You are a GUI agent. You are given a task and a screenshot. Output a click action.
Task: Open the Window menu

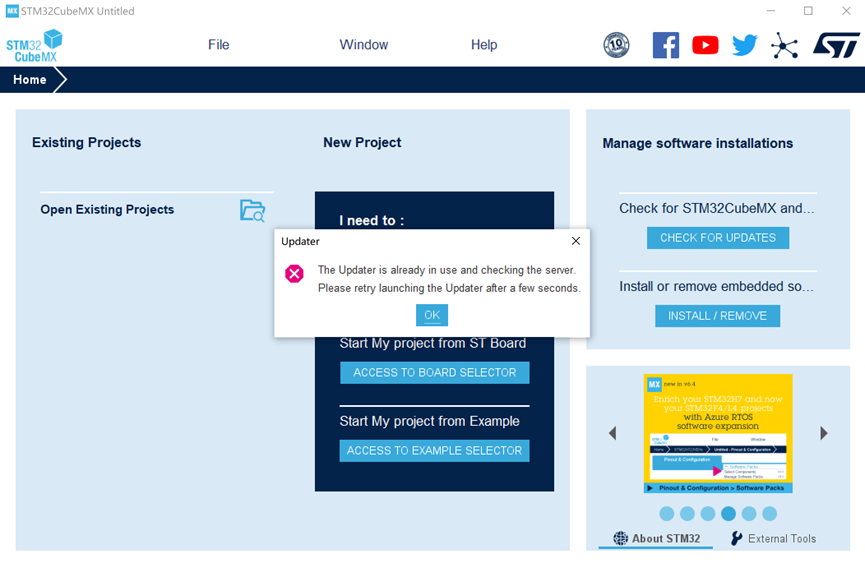tap(364, 45)
